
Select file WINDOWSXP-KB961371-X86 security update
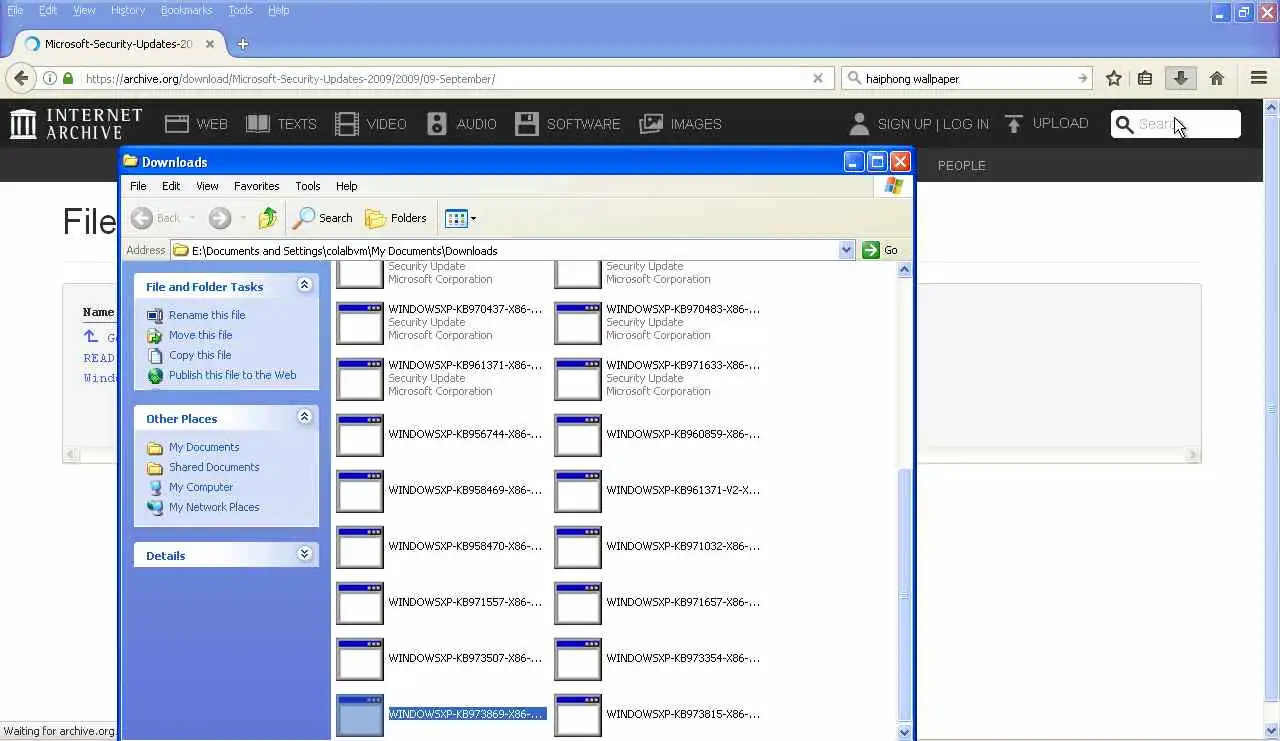click(440, 379)
